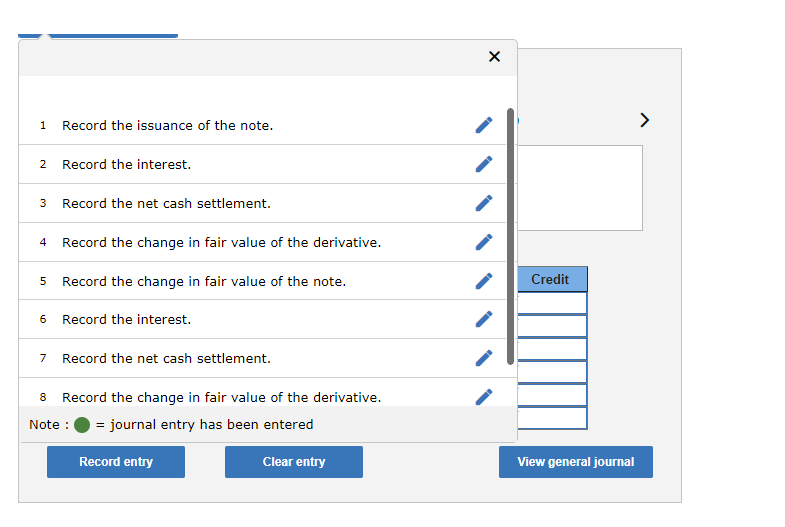785x527 pixels.
Task: Click pencil icon for entry 7 net cash settlement
Action: pyautogui.click(x=484, y=358)
